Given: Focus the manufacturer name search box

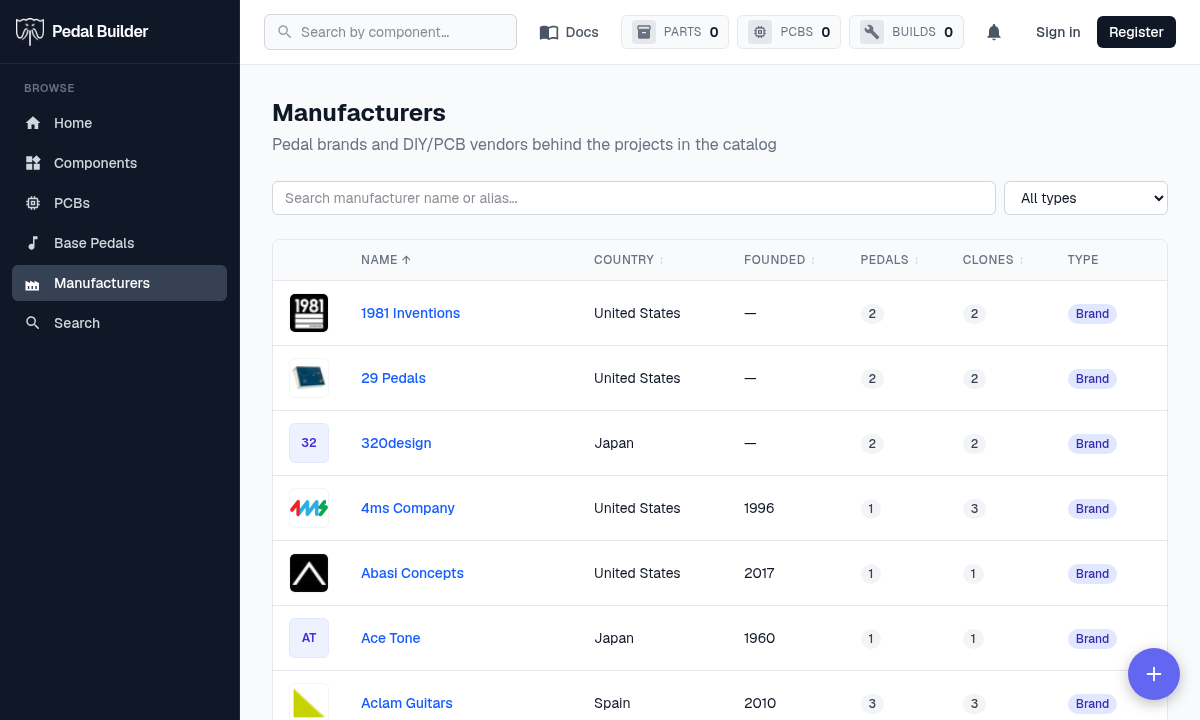Looking at the screenshot, I should [x=634, y=198].
